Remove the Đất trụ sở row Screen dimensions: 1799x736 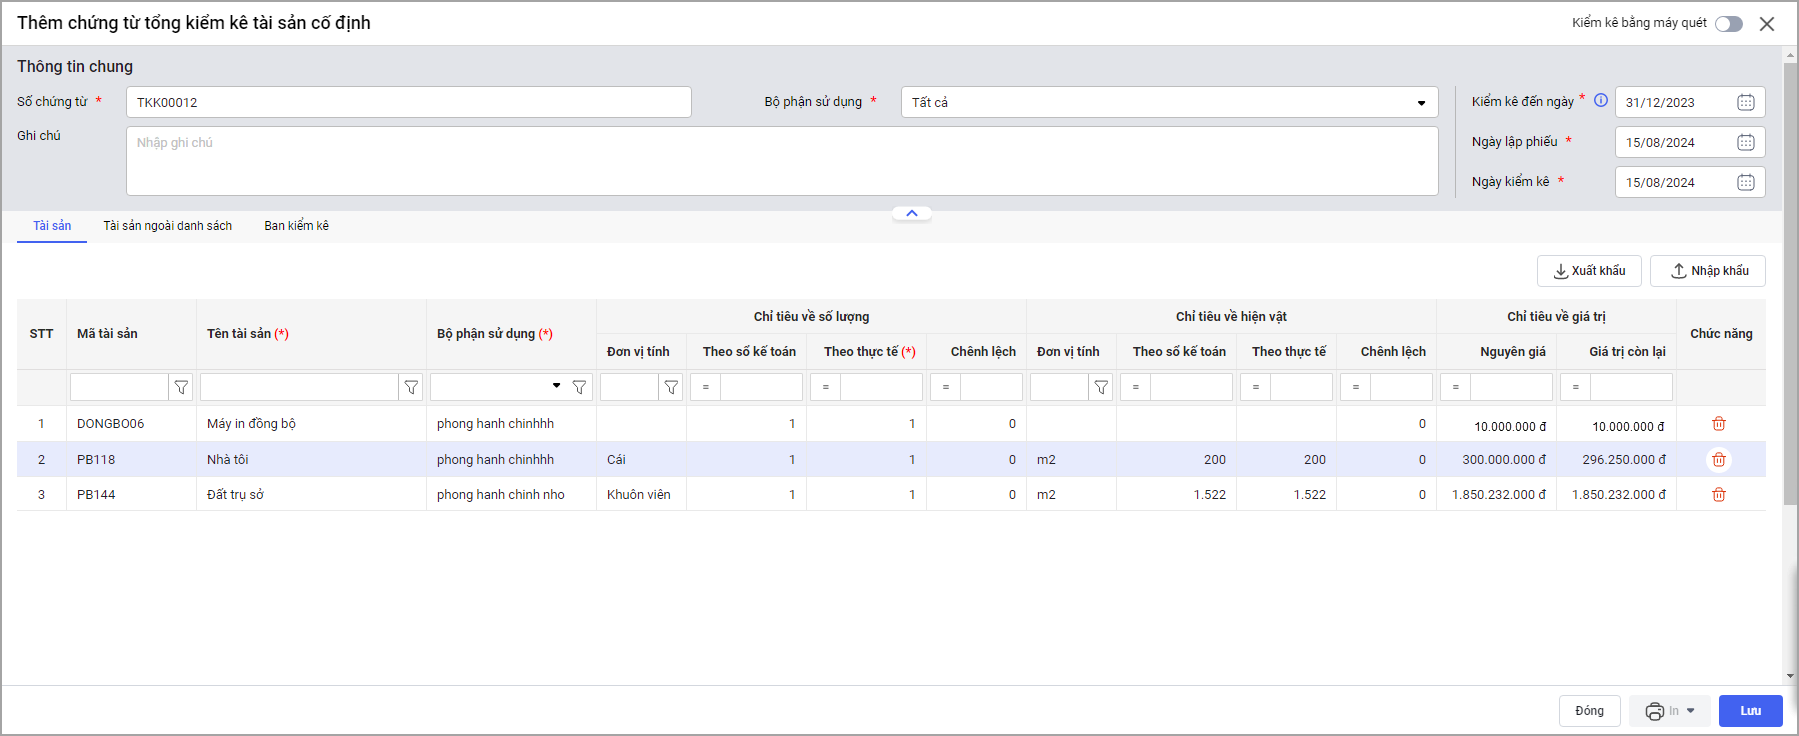tap(1718, 495)
